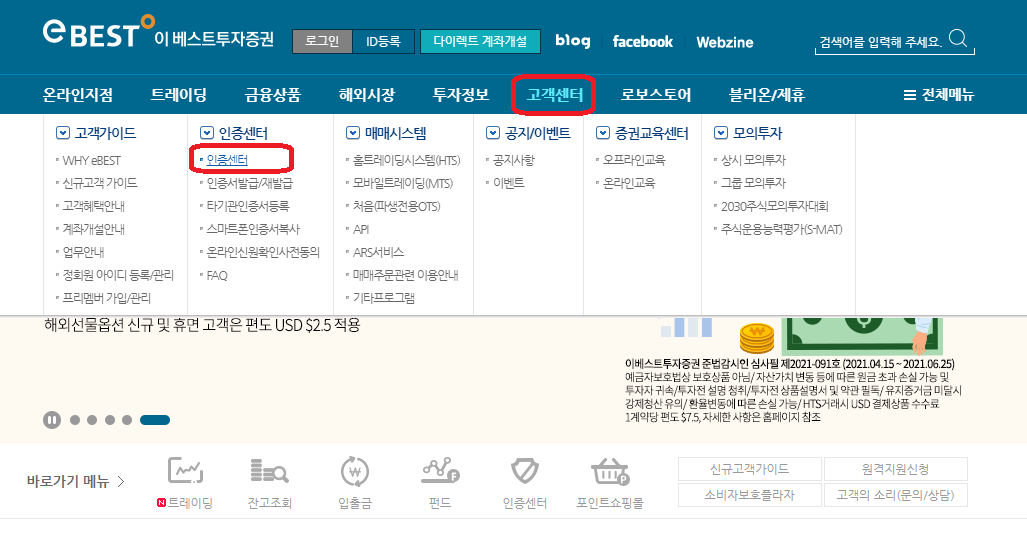The height and width of the screenshot is (548, 1027).
Task: Open 상시 모의투자 link
Action: click(x=753, y=160)
